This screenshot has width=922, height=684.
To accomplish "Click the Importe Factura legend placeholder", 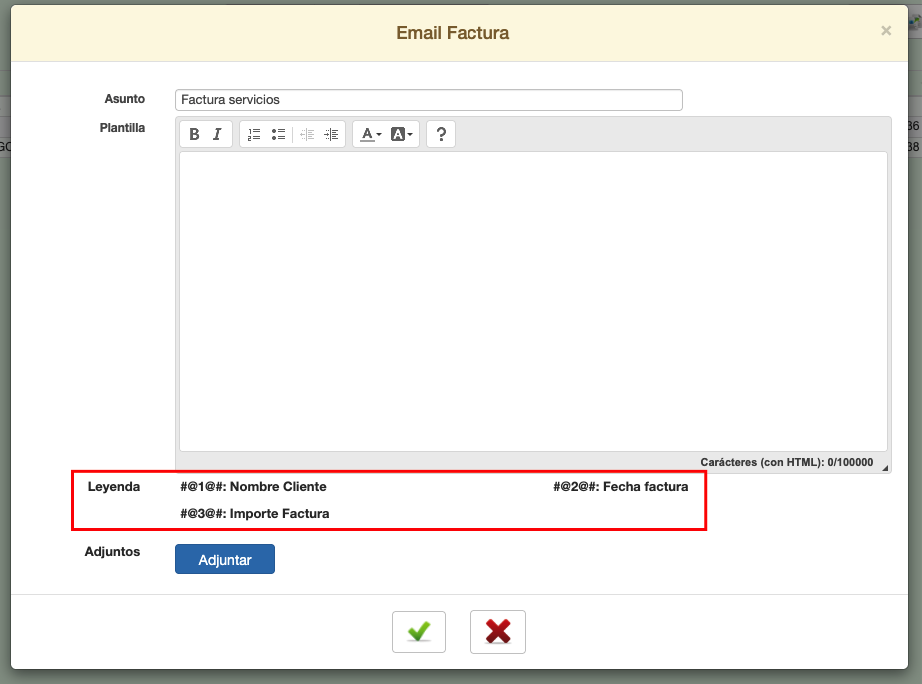I will tap(254, 514).
